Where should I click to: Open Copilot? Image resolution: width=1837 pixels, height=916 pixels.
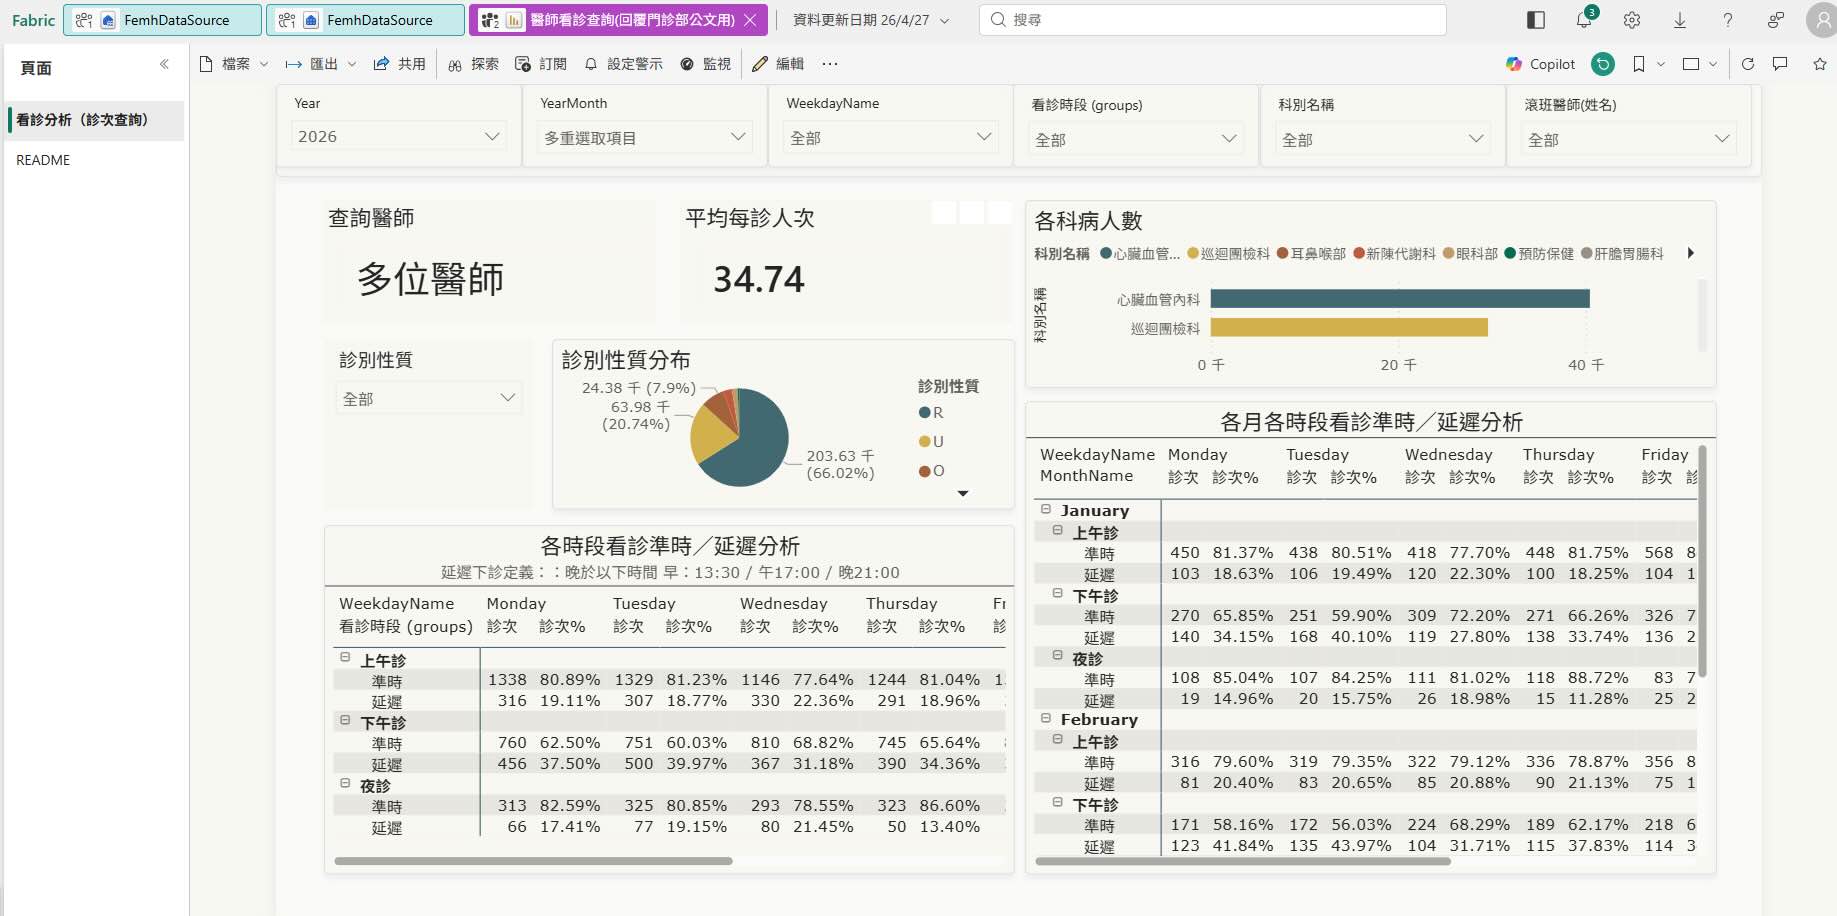[x=1541, y=64]
